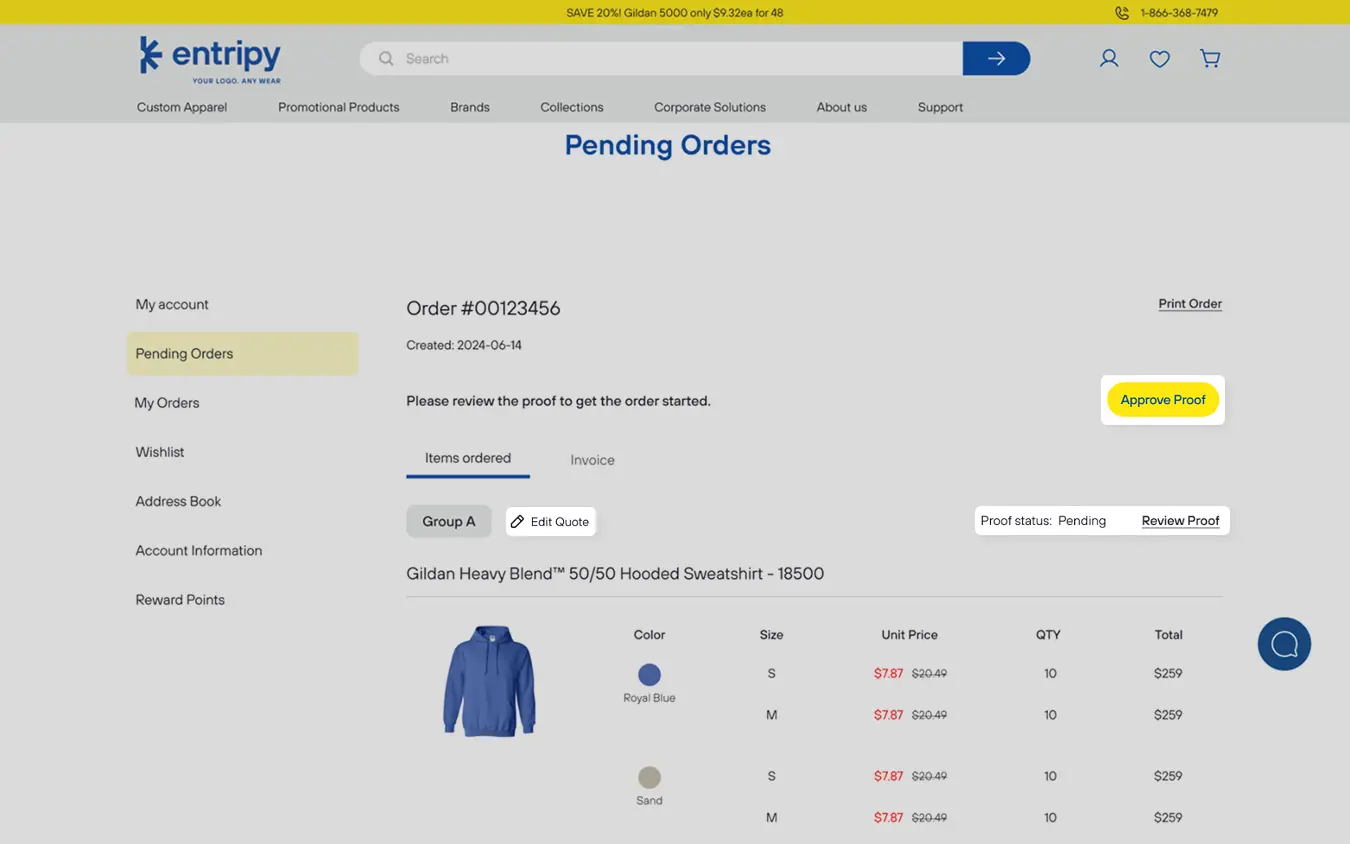The height and width of the screenshot is (844, 1350).
Task: Open the Custom Apparel menu
Action: [182, 107]
